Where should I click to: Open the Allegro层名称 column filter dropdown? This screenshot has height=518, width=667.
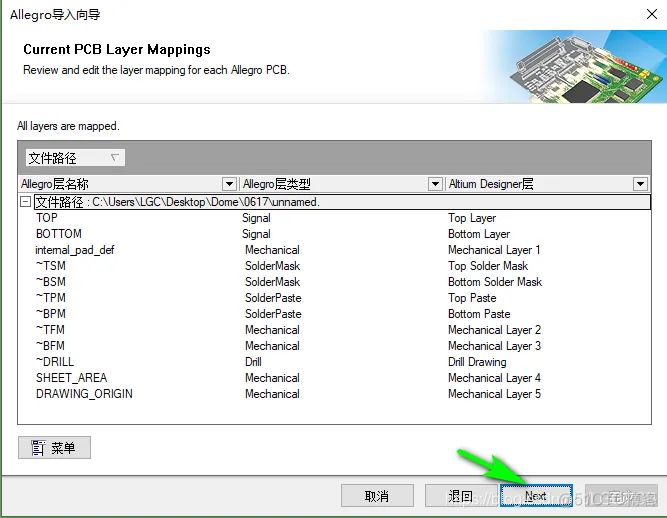229,184
